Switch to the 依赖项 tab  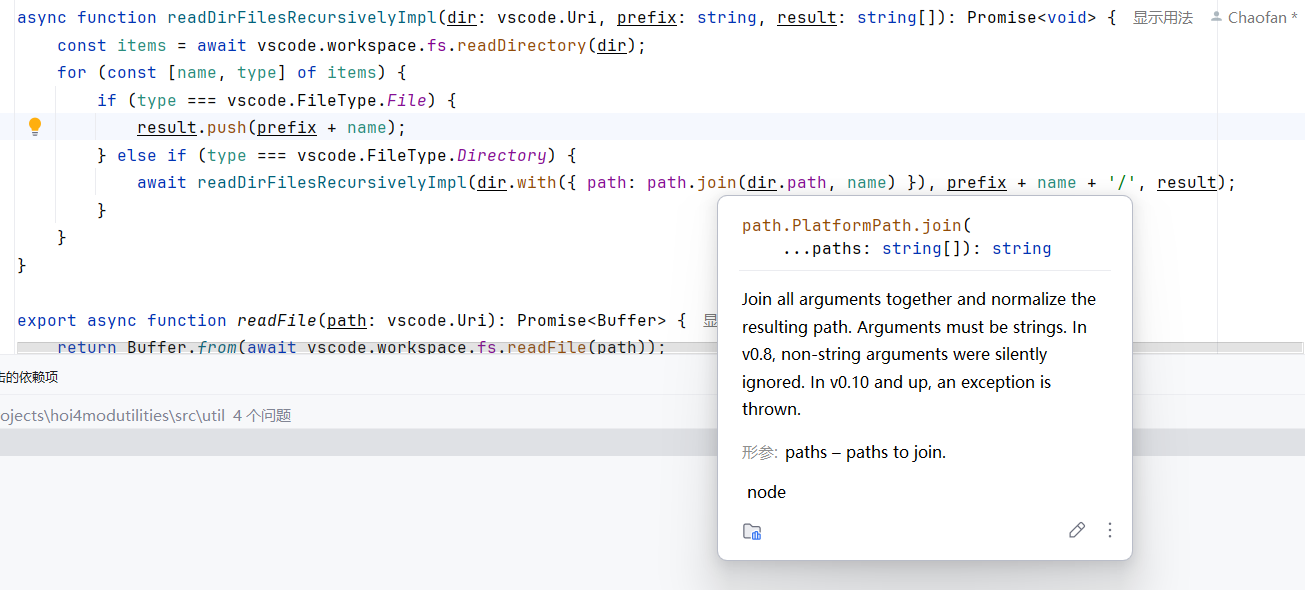point(30,377)
